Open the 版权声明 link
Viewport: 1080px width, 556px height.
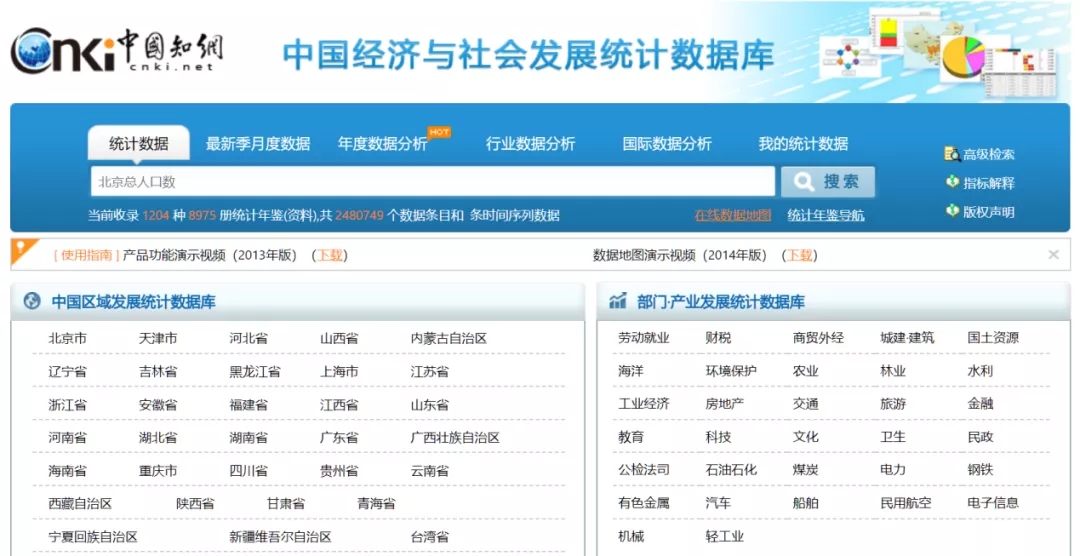(x=988, y=212)
